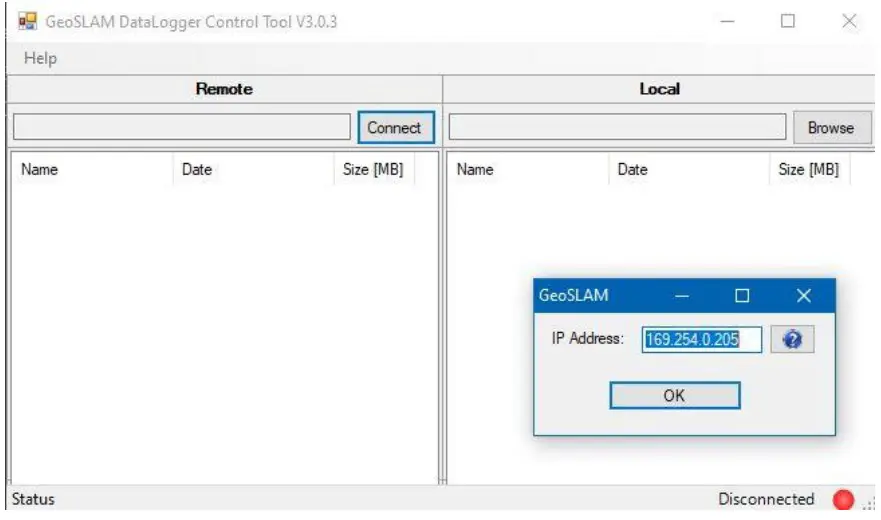This screenshot has width=881, height=520.
Task: Close the DataLogger Control Tool window
Action: (850, 21)
